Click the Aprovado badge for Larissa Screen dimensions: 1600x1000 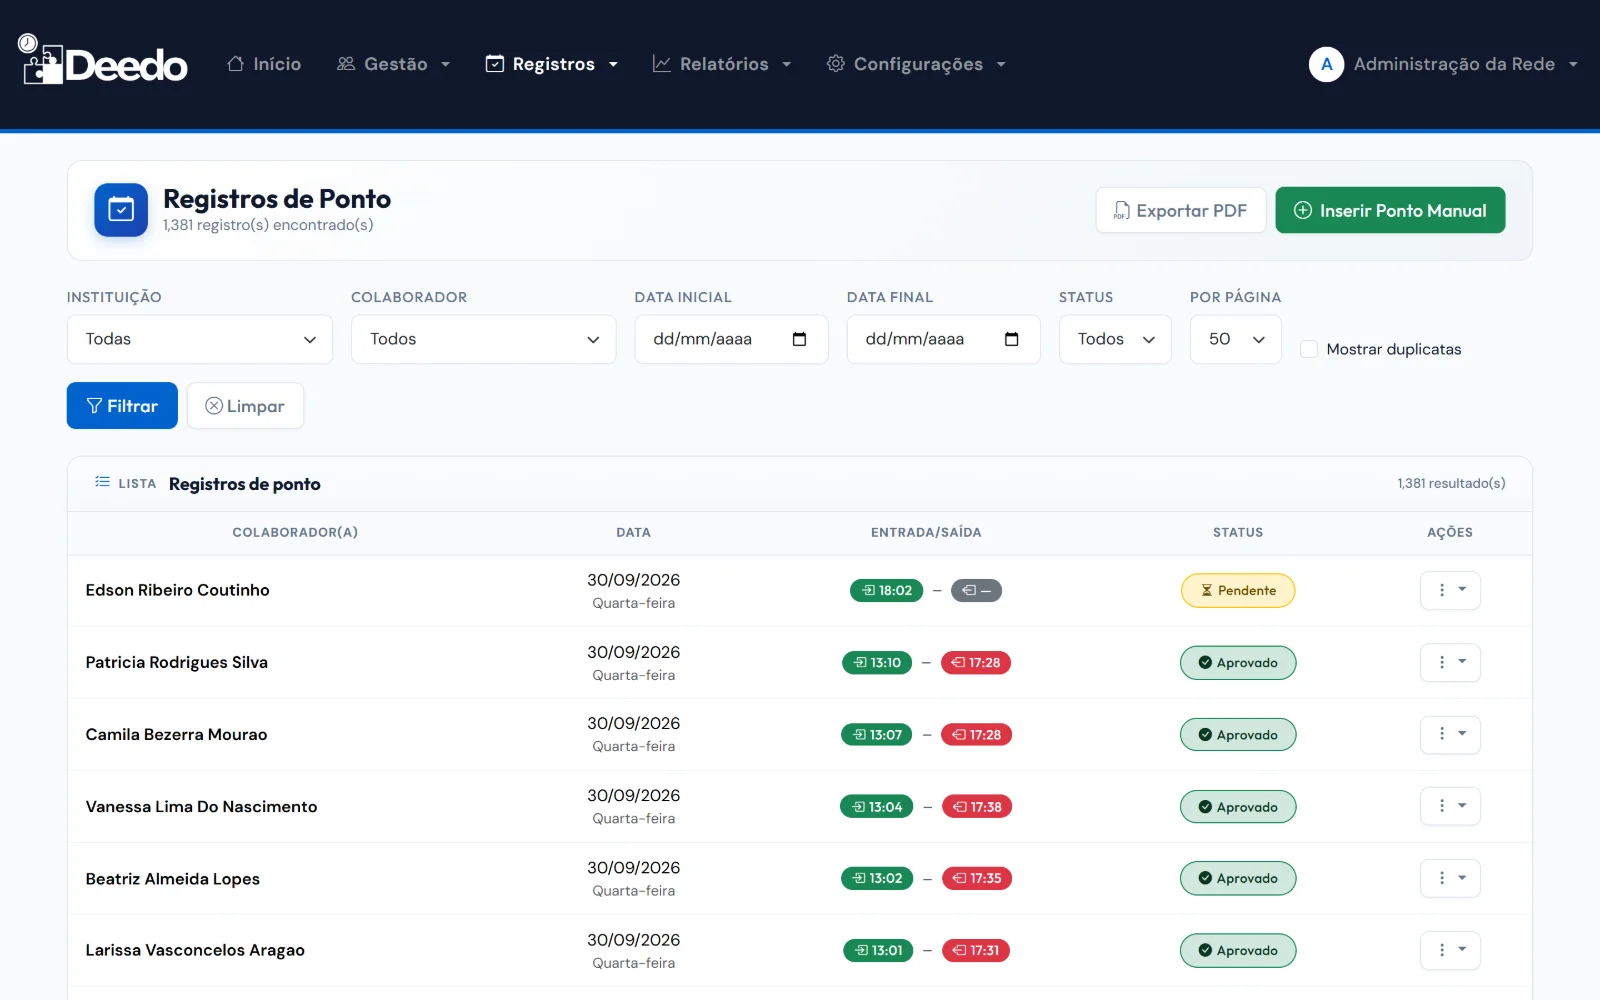tap(1238, 950)
